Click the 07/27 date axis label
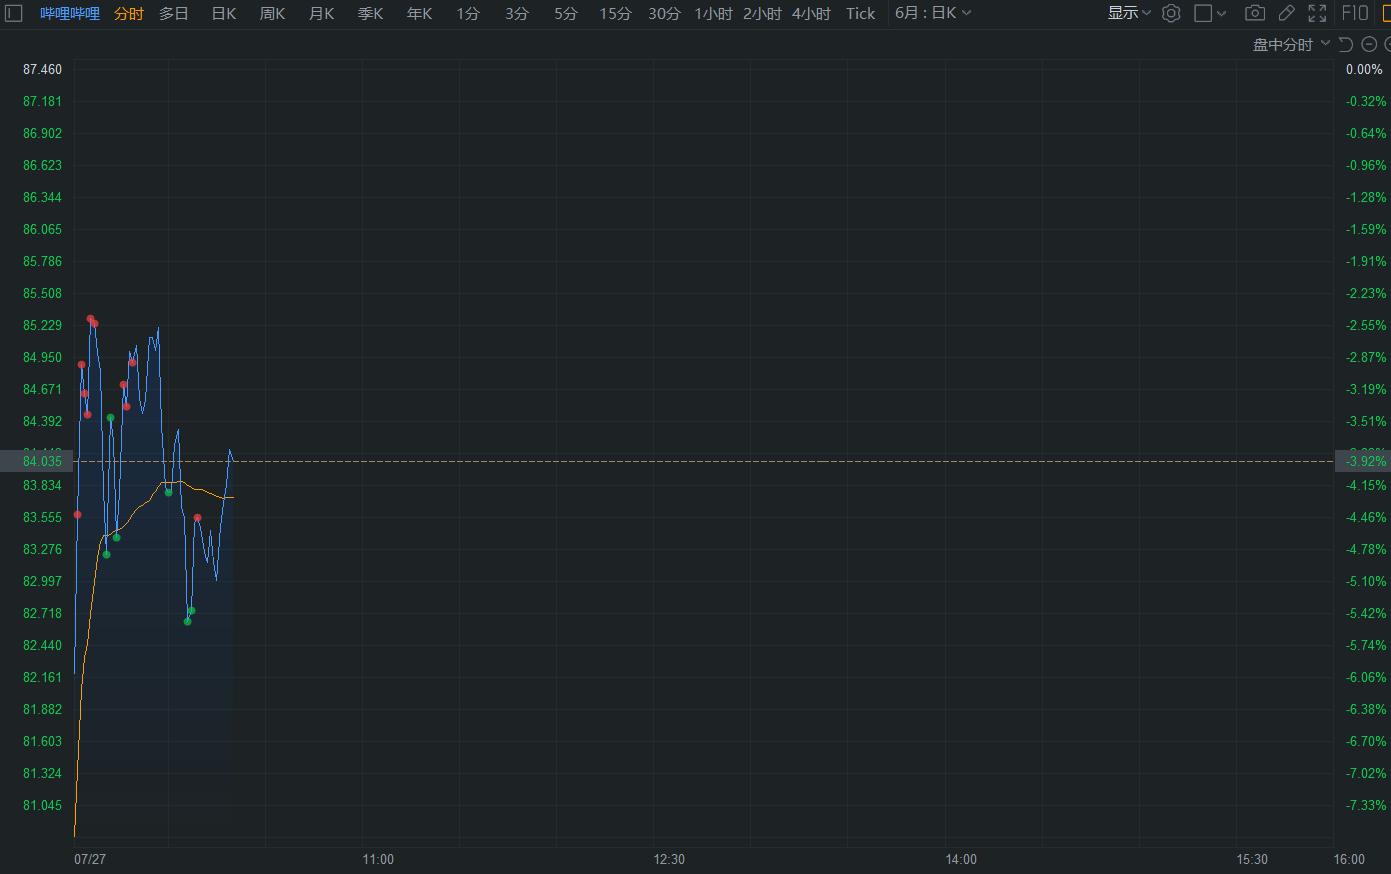Screen dimensions: 1391x874 click(x=90, y=859)
